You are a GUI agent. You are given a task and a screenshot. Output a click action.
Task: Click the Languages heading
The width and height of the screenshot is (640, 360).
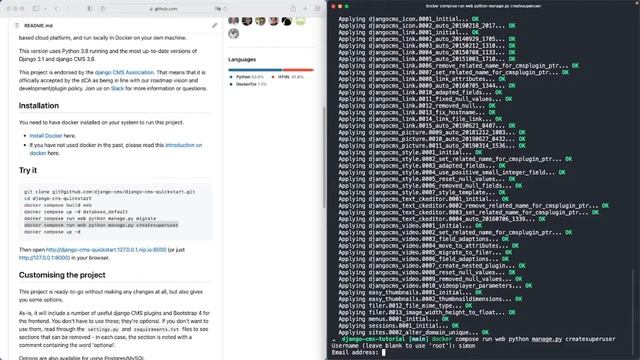click(x=242, y=59)
